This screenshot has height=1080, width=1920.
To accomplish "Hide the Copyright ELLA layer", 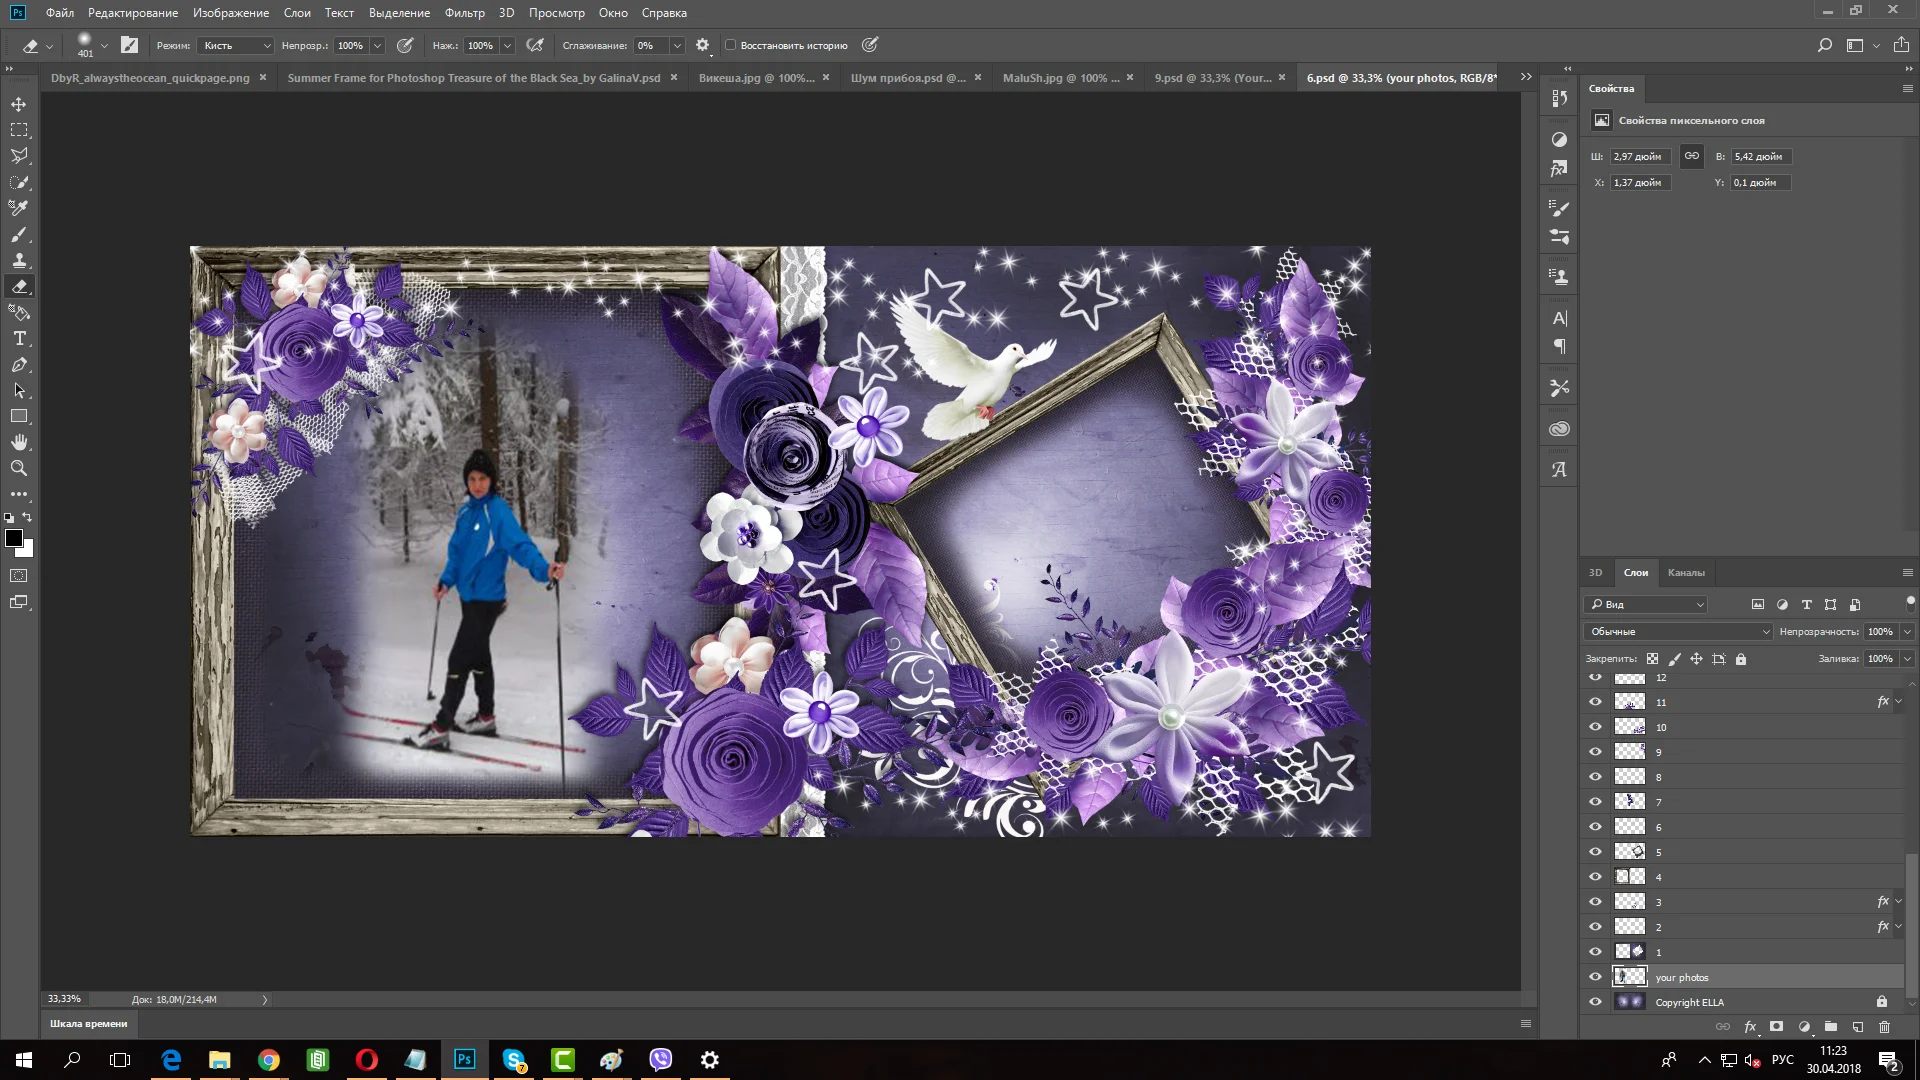I will tap(1596, 1002).
